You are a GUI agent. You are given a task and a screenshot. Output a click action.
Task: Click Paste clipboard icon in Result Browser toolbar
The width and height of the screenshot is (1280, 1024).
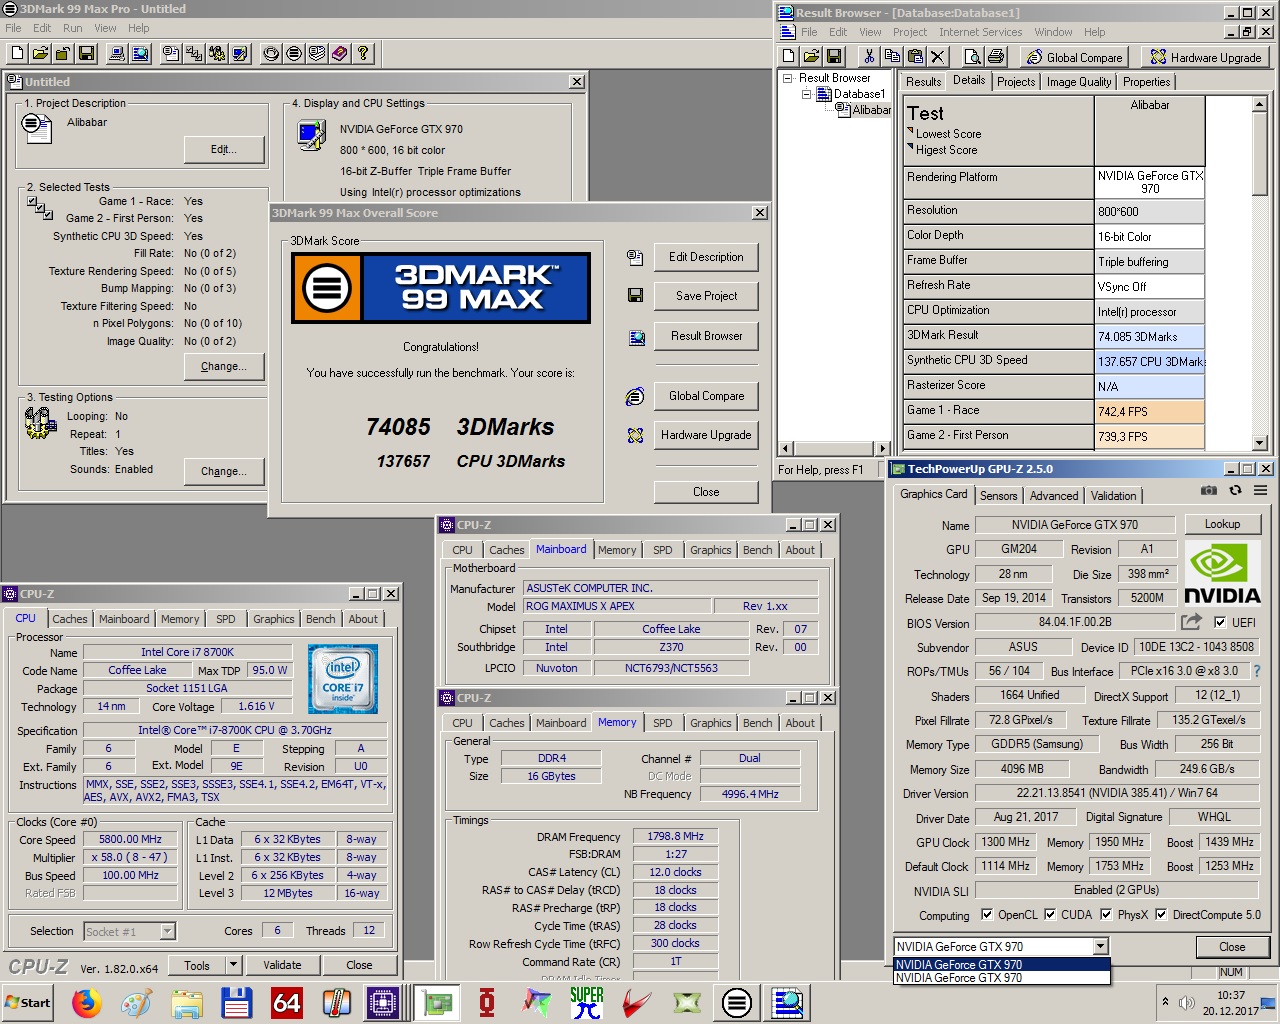click(x=915, y=57)
